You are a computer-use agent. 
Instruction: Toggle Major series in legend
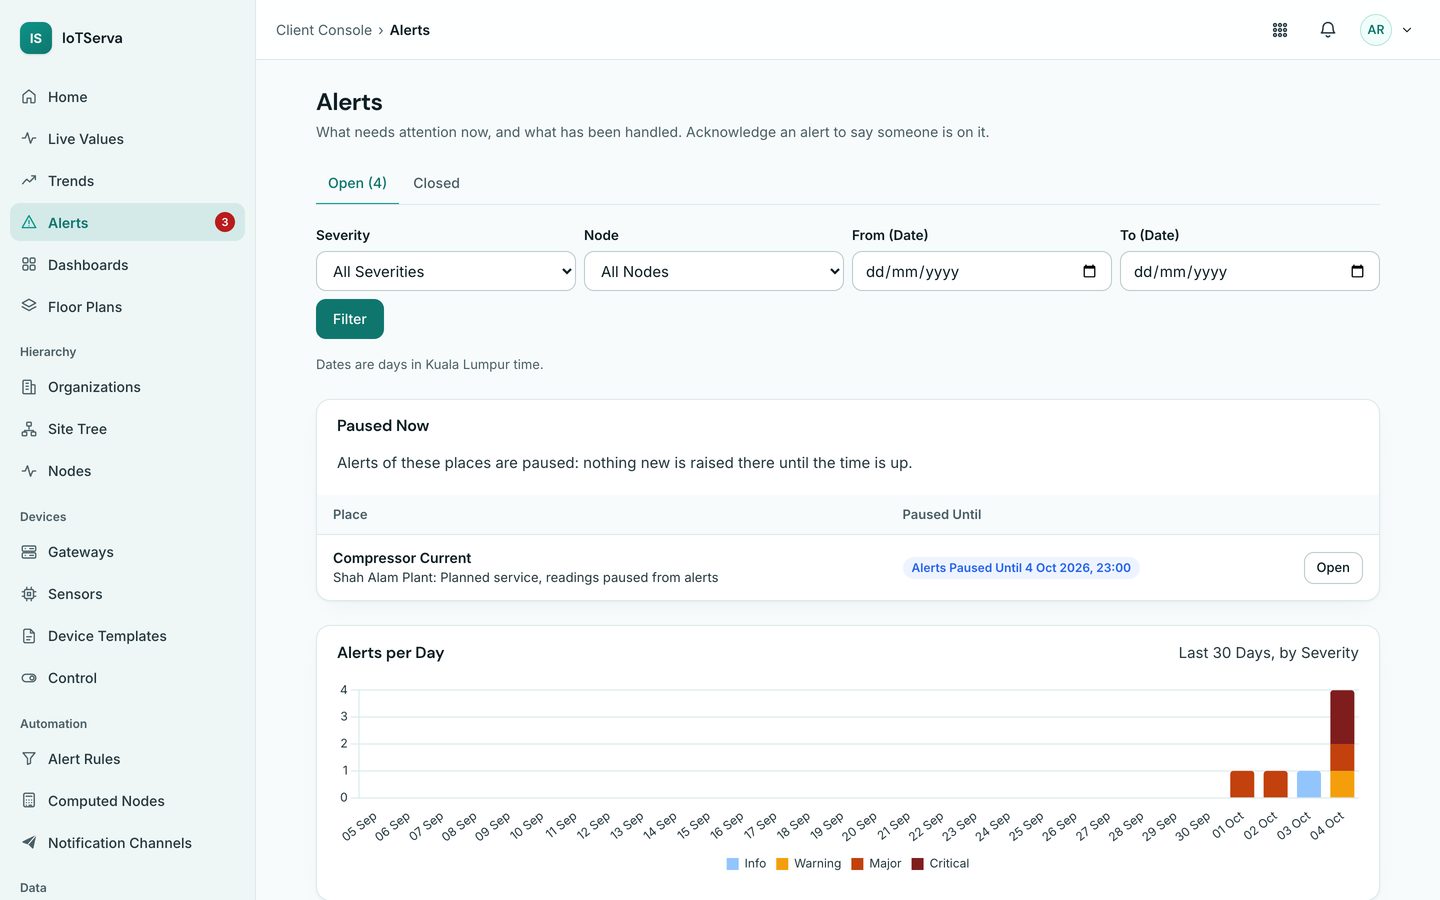[876, 863]
